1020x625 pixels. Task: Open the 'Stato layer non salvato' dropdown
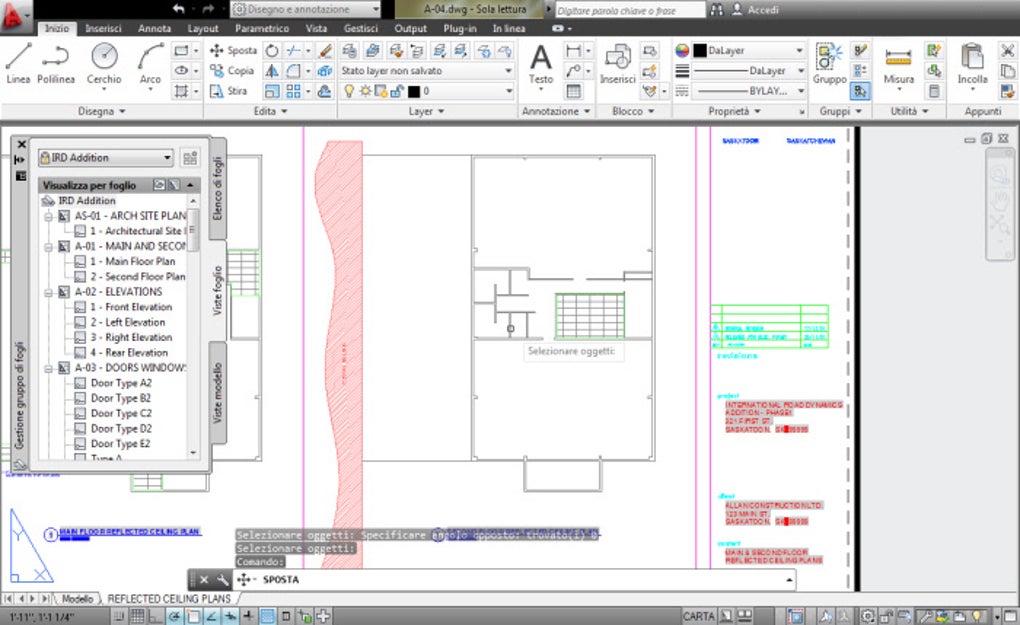click(x=427, y=71)
